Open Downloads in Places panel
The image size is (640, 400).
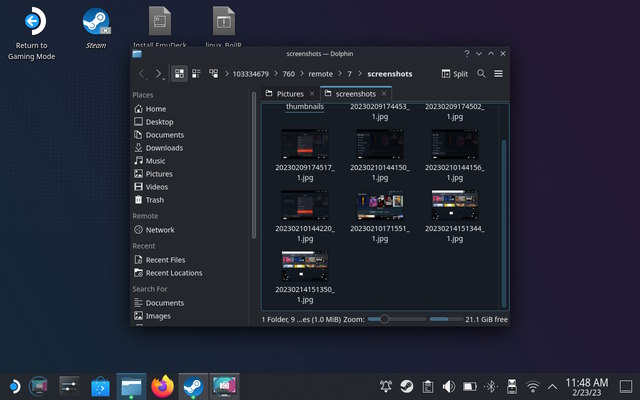coord(158,148)
